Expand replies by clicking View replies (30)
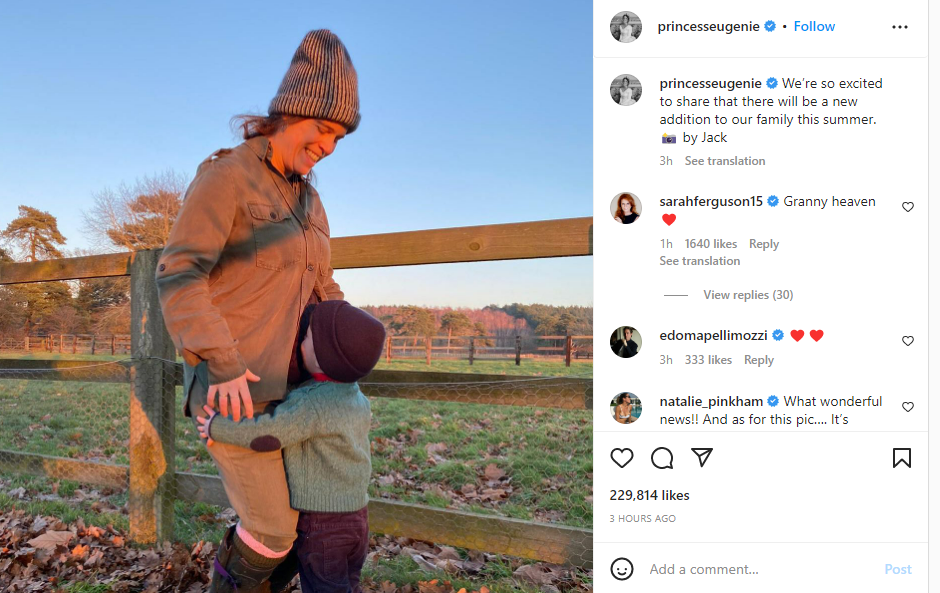Image resolution: width=940 pixels, height=593 pixels. [x=748, y=294]
